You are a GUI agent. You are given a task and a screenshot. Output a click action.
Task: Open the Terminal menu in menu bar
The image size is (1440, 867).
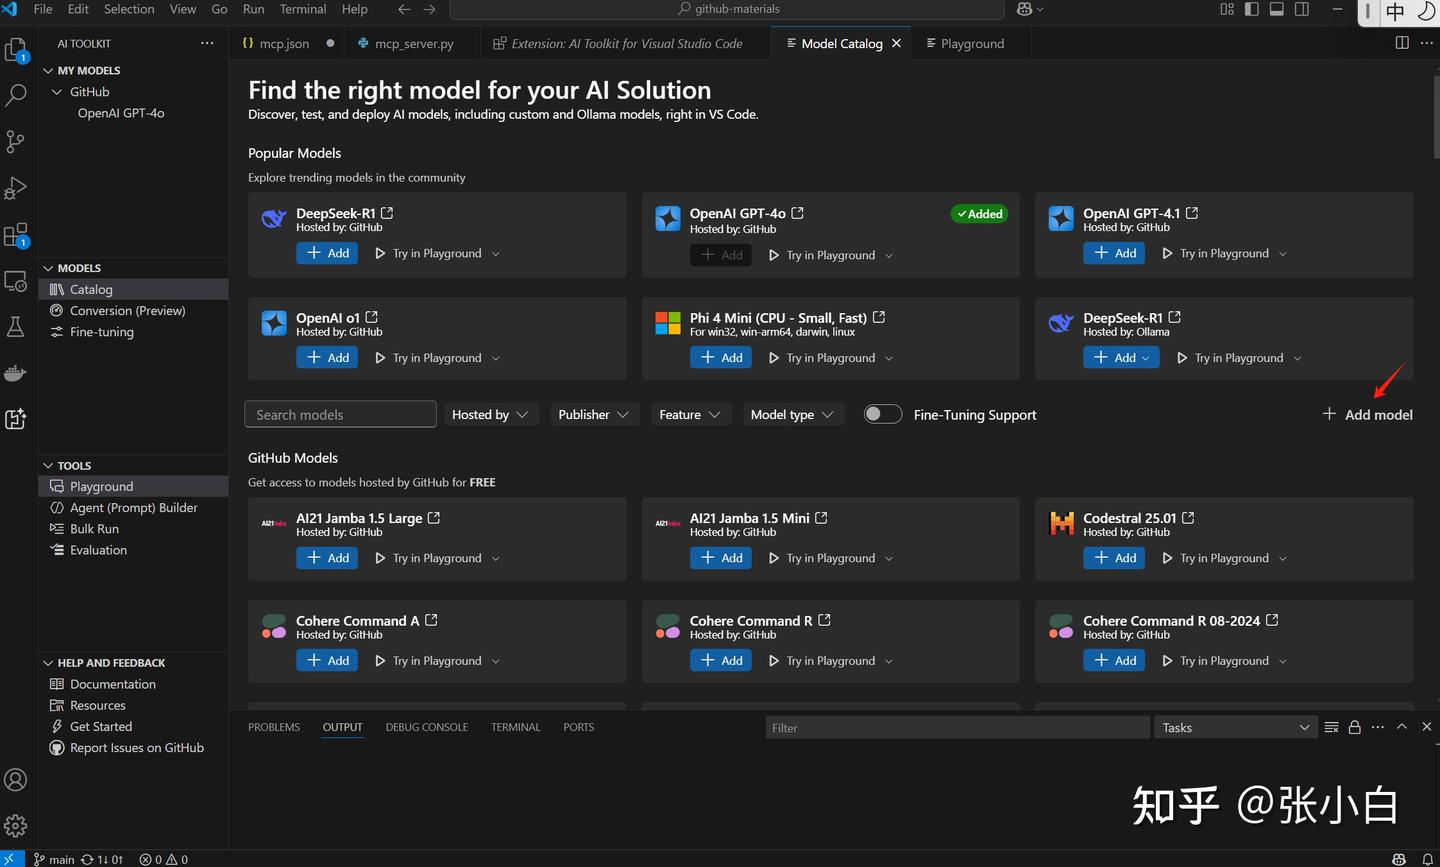coord(302,9)
